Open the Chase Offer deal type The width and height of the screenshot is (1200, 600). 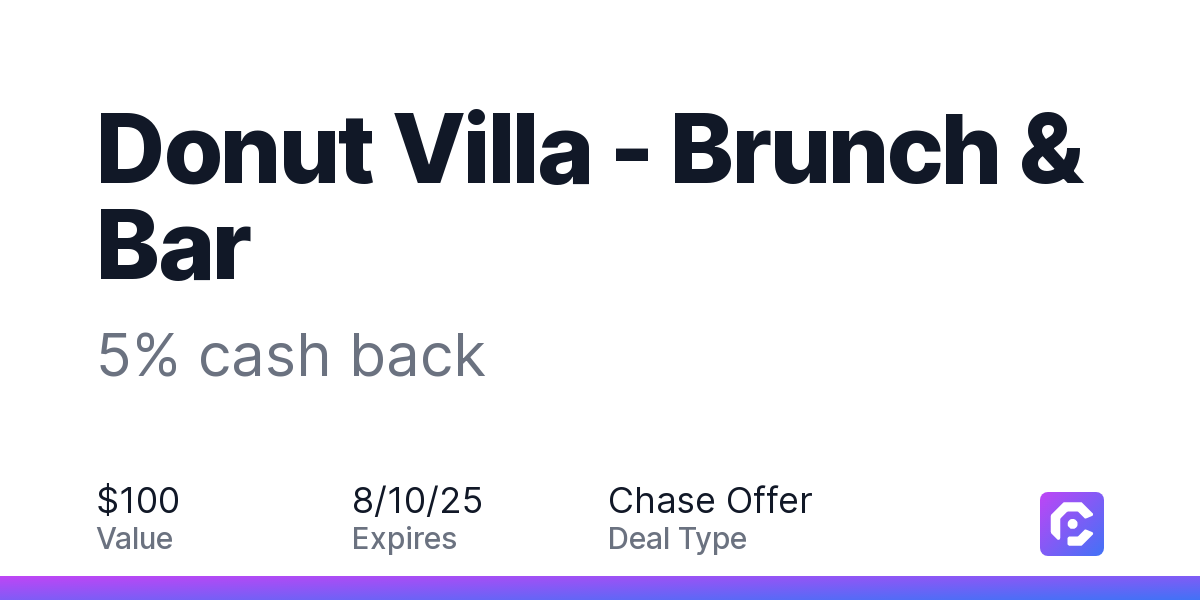click(710, 500)
